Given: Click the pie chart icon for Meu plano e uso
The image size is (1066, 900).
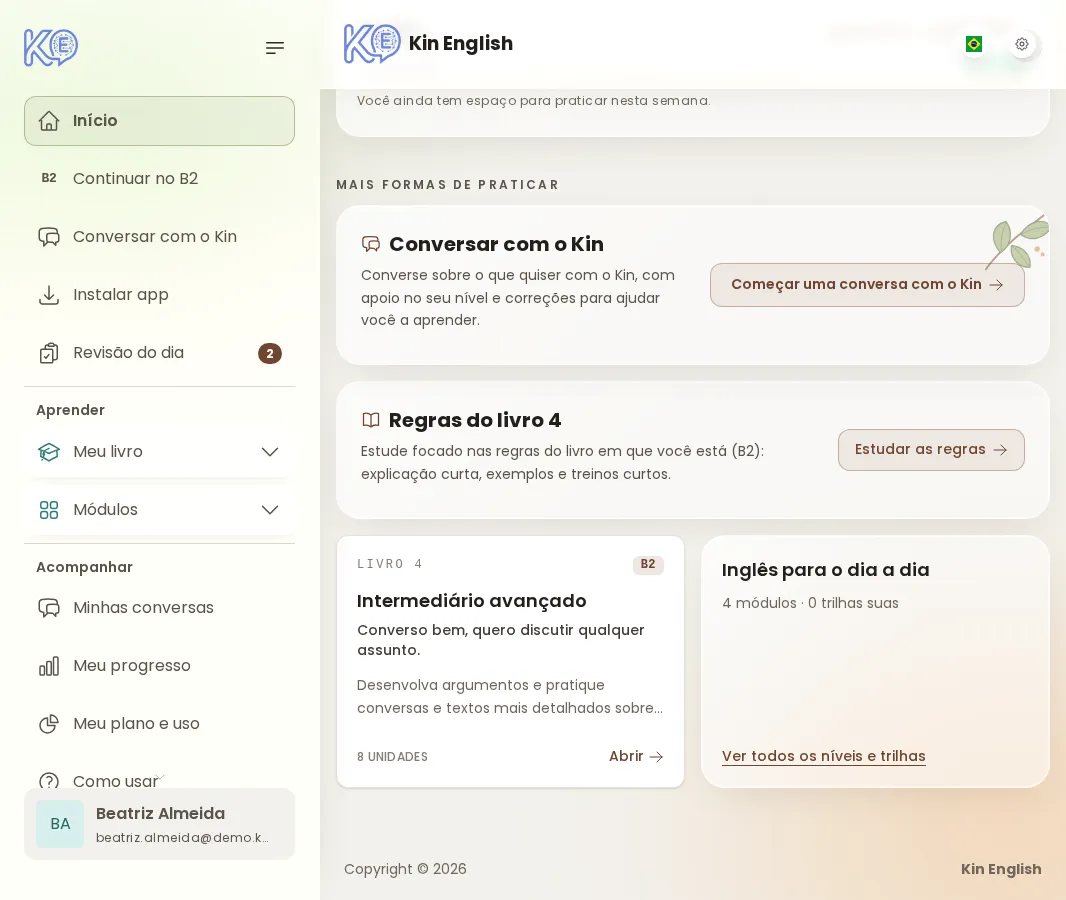Looking at the screenshot, I should [x=49, y=724].
